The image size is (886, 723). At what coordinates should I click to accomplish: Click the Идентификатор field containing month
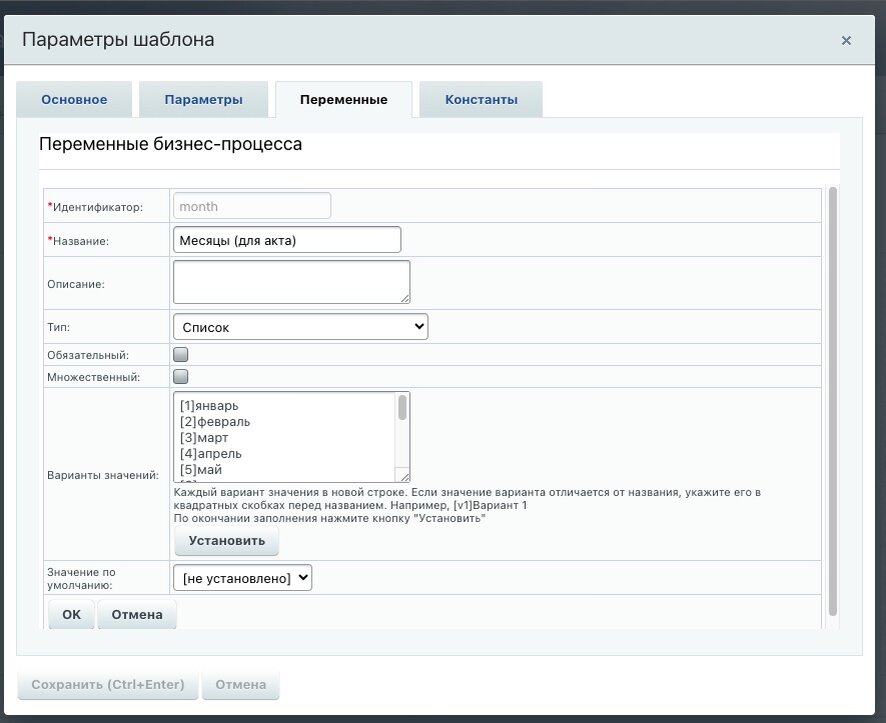coord(252,206)
